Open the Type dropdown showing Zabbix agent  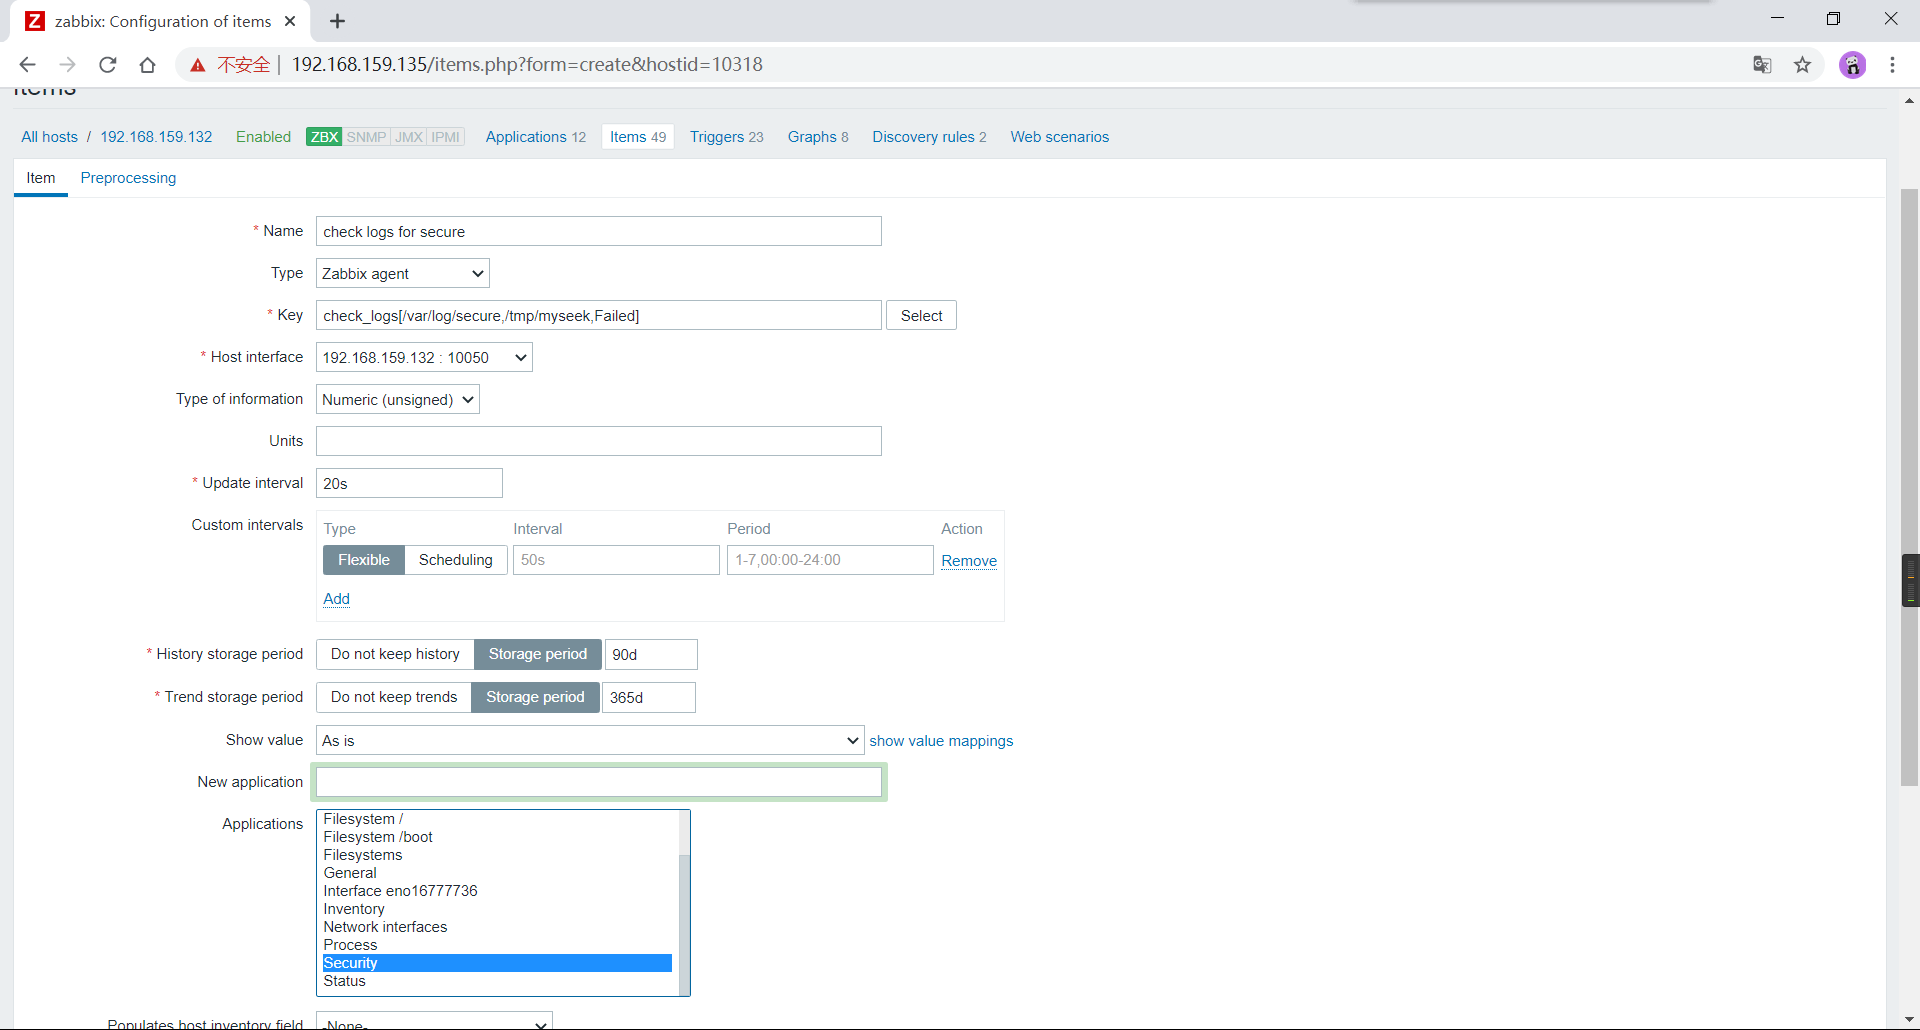(x=403, y=273)
